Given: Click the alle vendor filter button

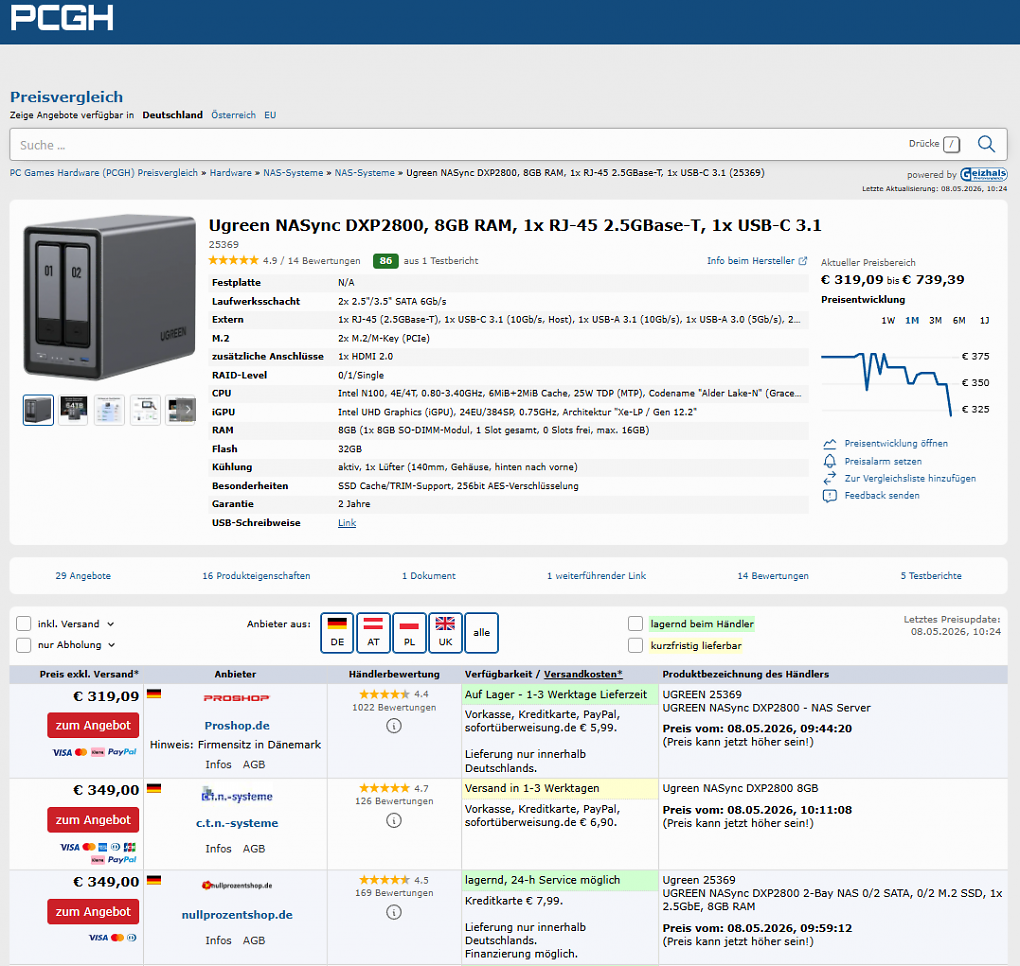Looking at the screenshot, I should tap(481, 632).
